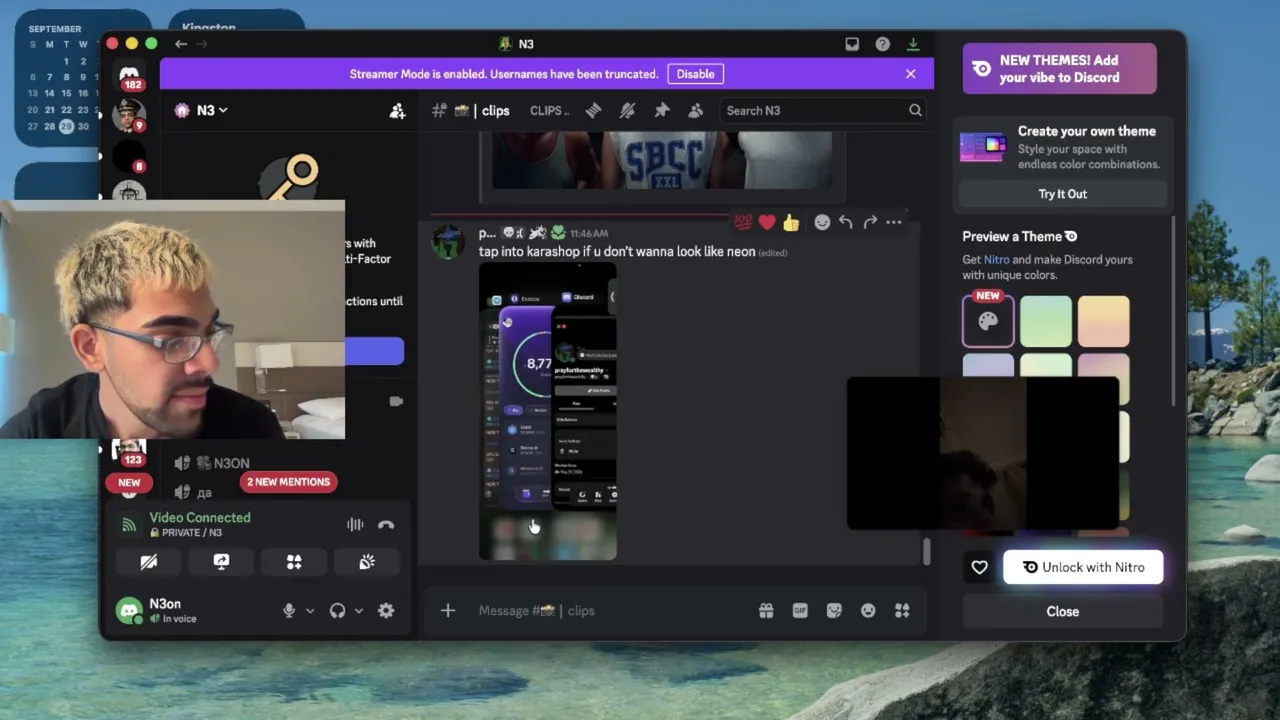Send a gift from message bar
This screenshot has width=1280, height=720.
coord(766,611)
